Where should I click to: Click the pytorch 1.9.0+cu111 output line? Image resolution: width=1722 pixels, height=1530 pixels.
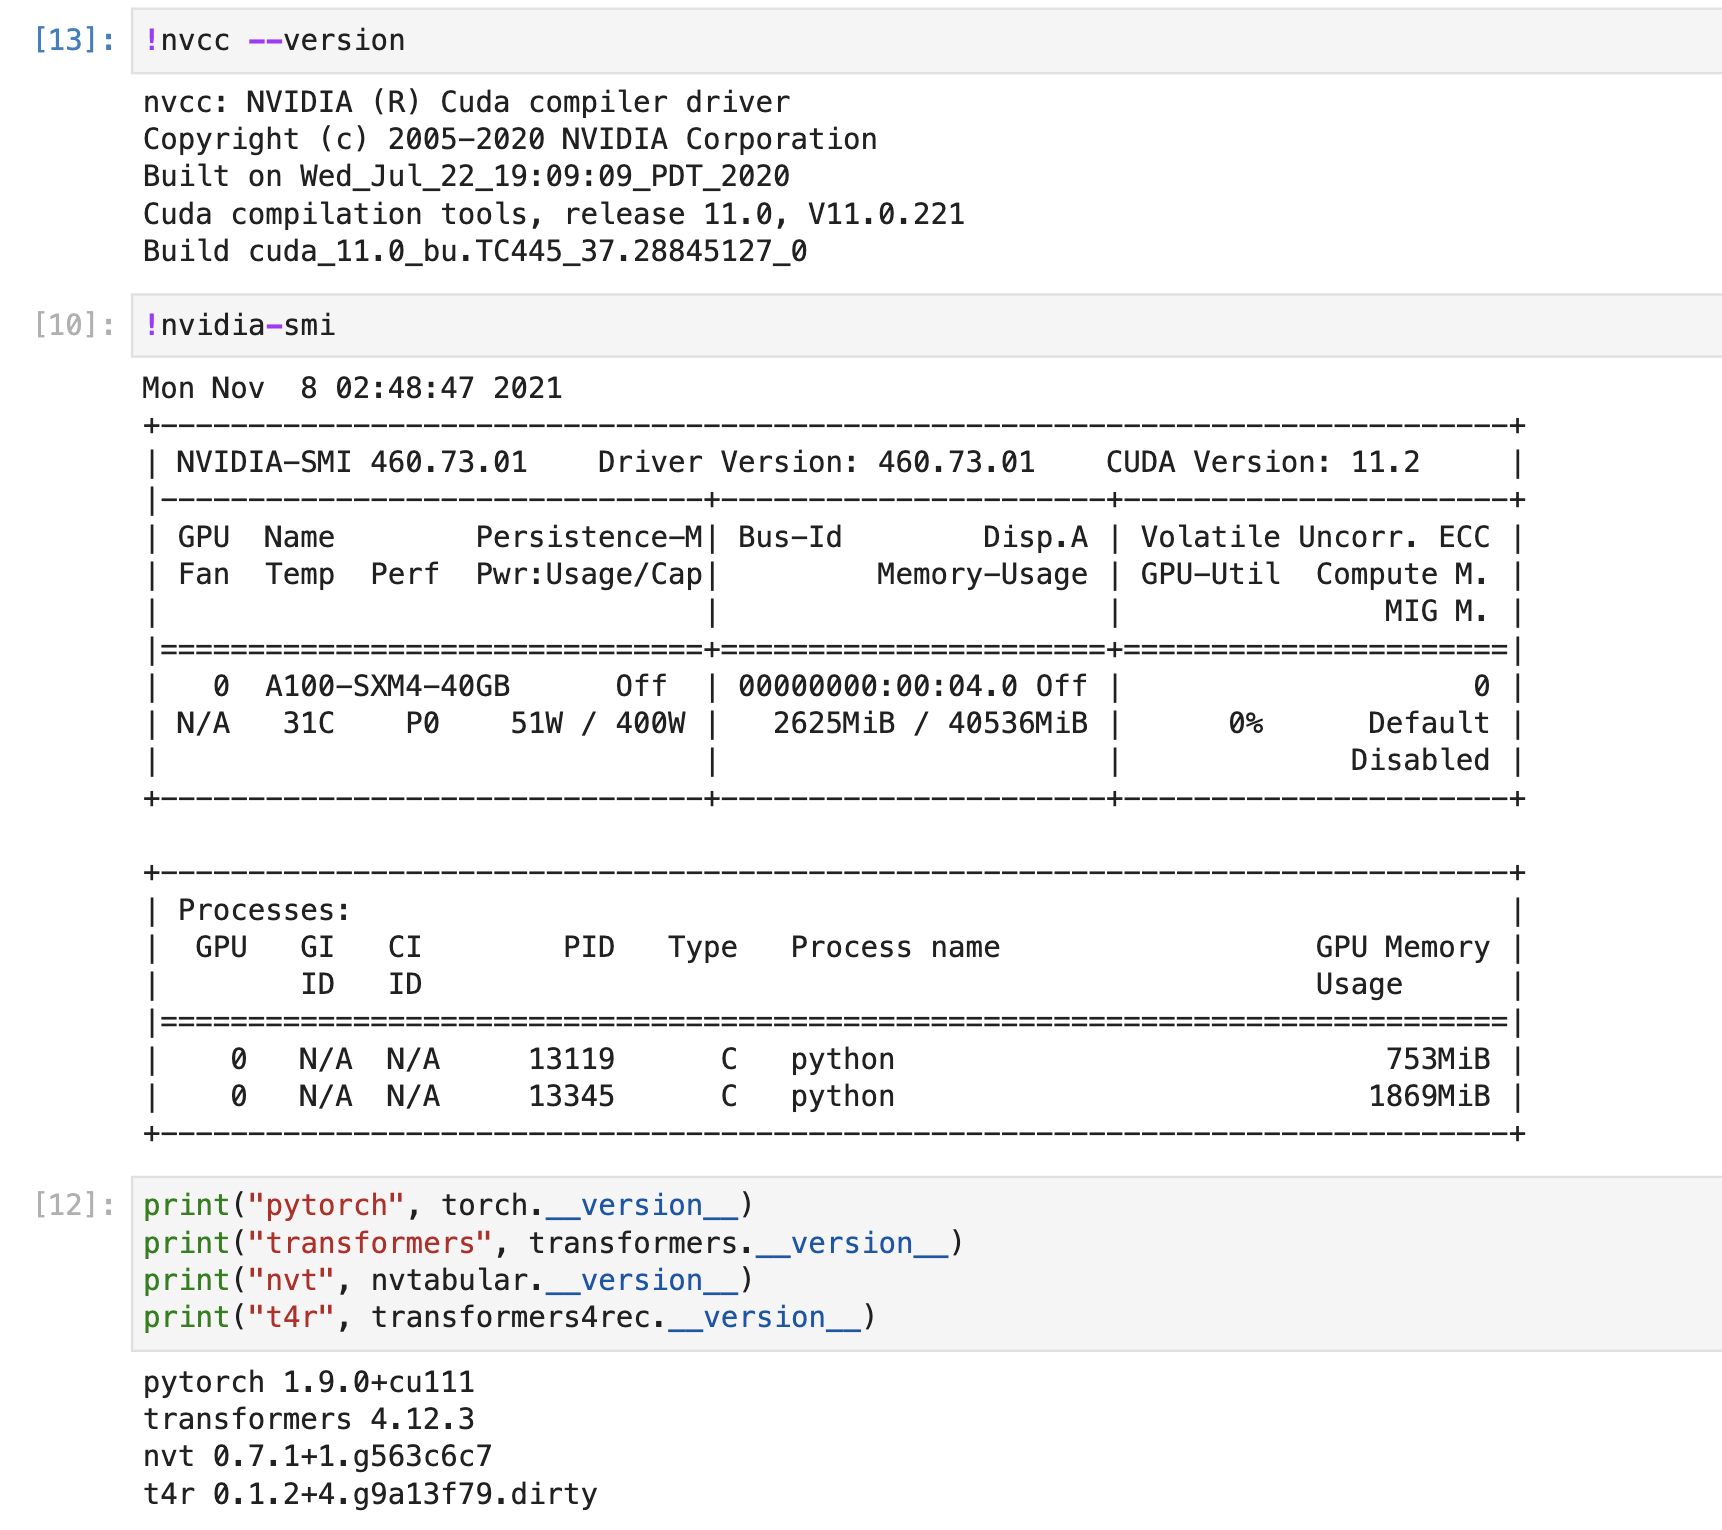click(308, 1383)
